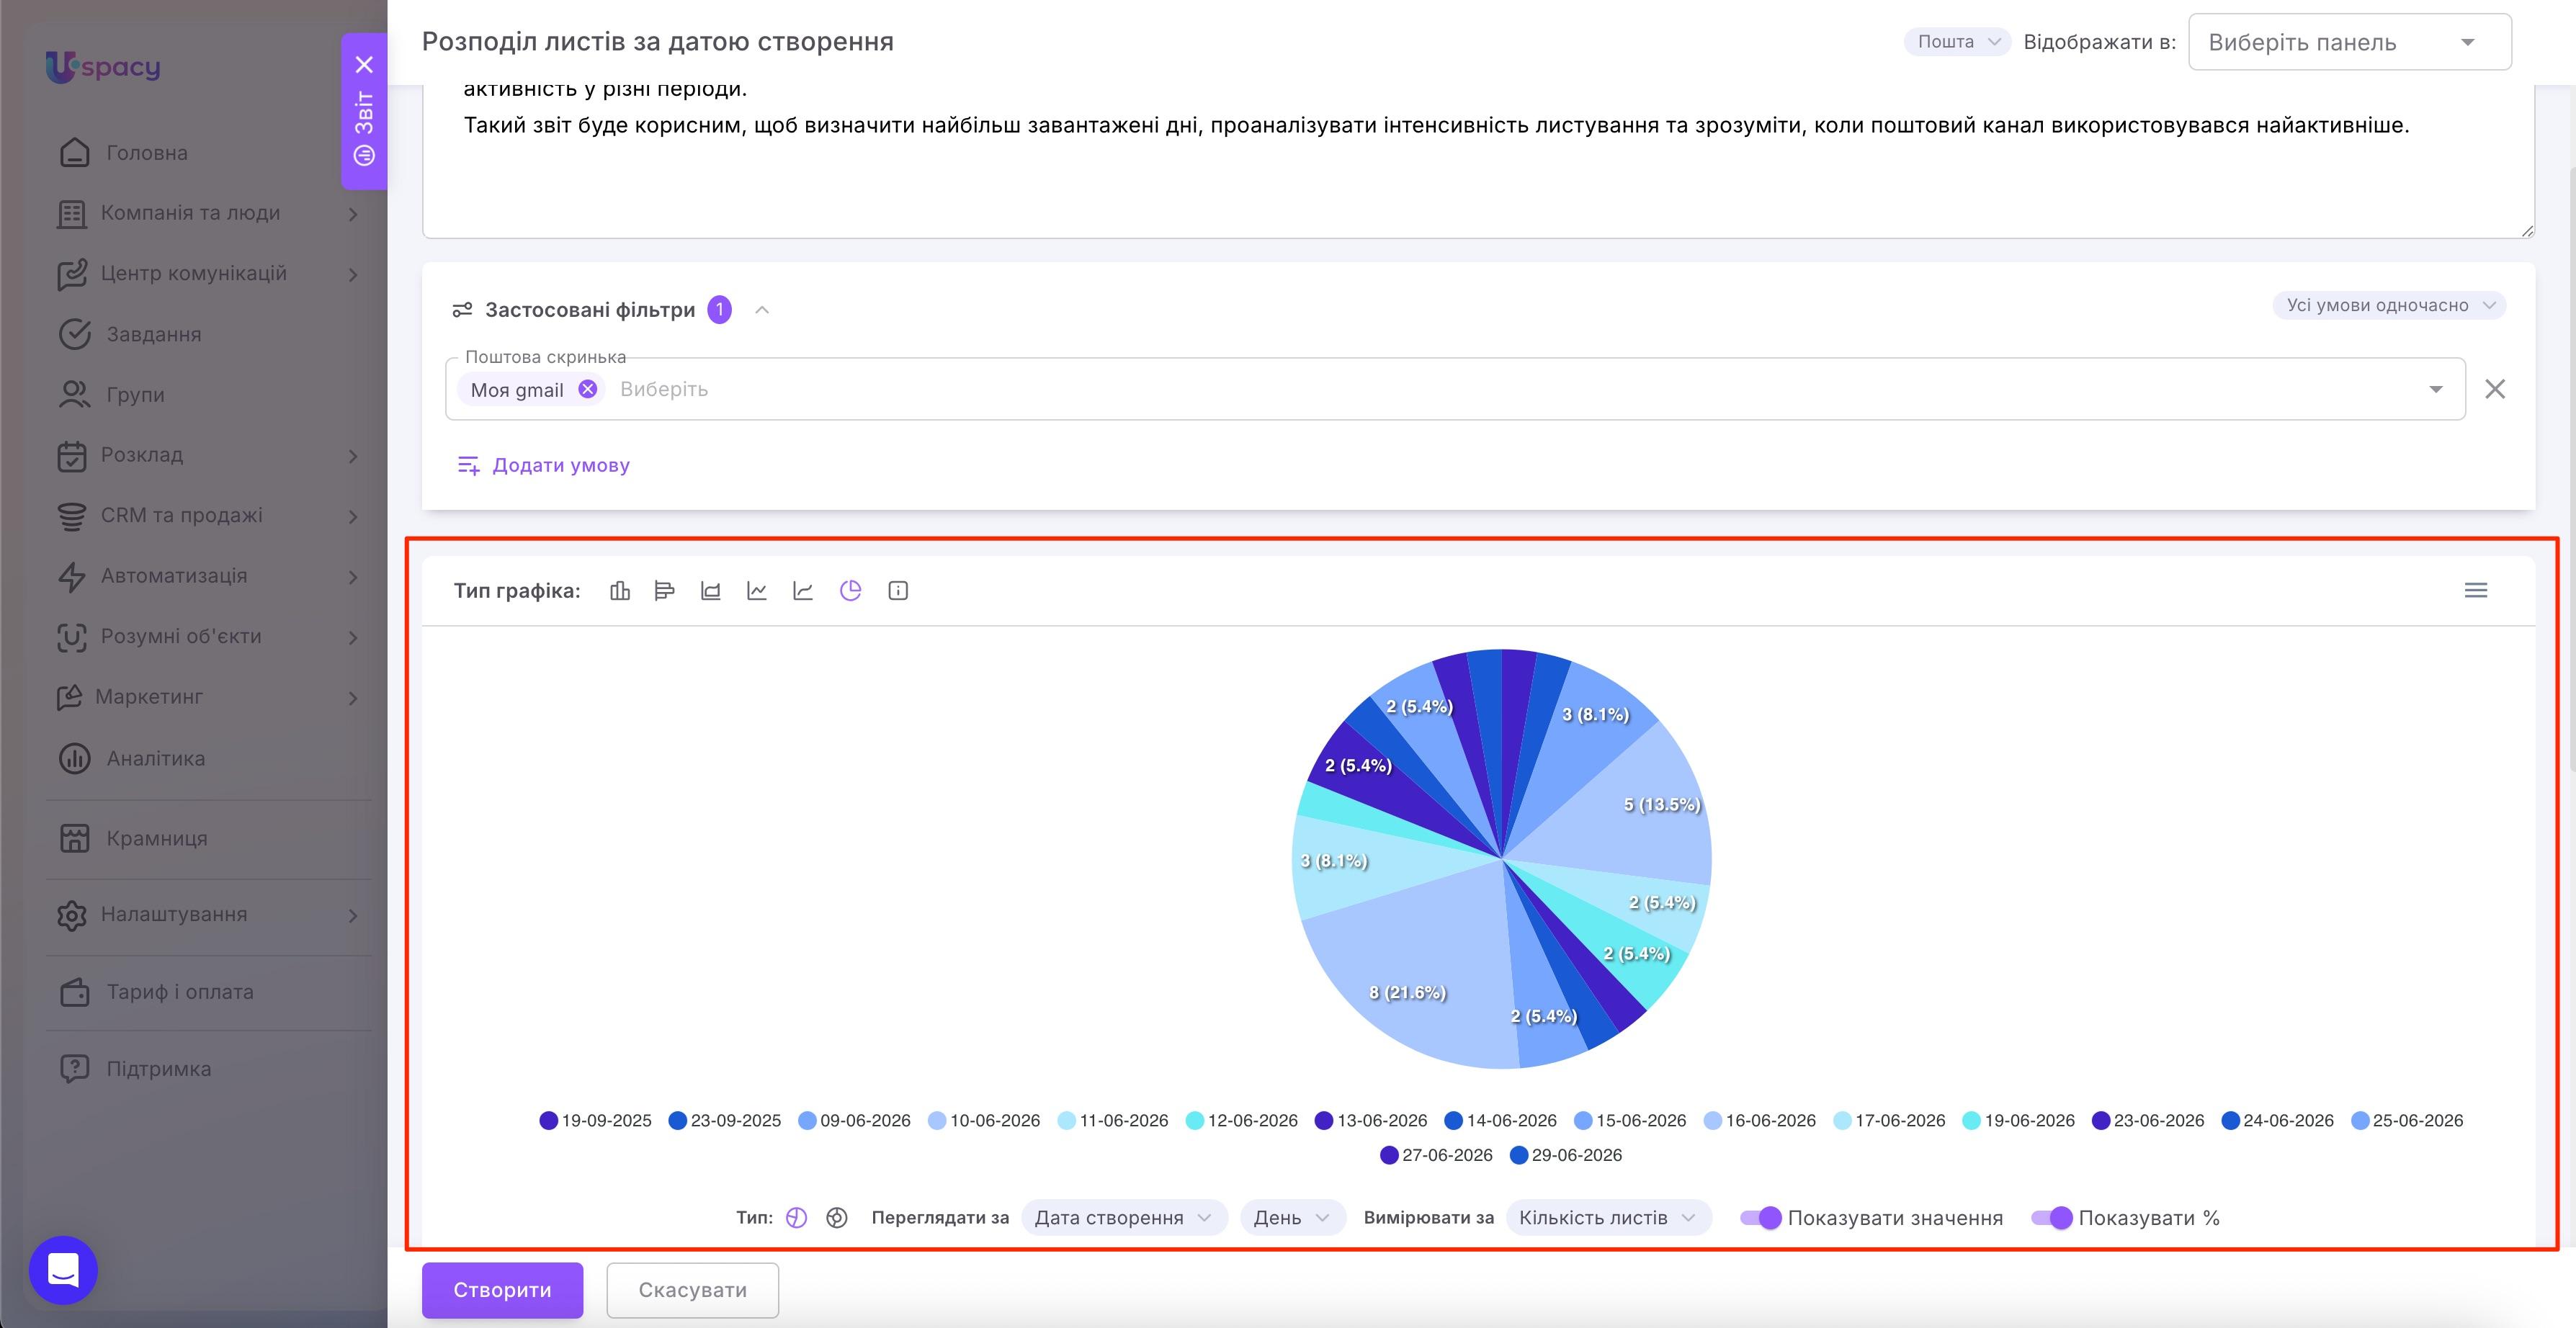Screen dimensions: 2576x1328
Task: Click the Створити button
Action: coord(502,1290)
